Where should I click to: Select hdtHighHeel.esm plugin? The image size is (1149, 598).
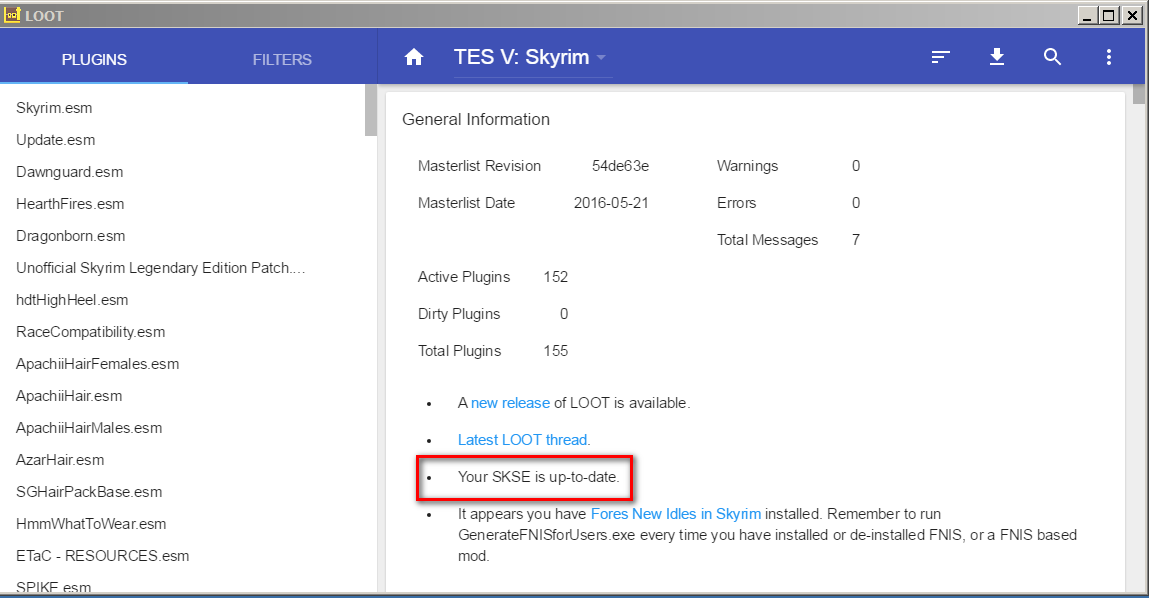[71, 299]
